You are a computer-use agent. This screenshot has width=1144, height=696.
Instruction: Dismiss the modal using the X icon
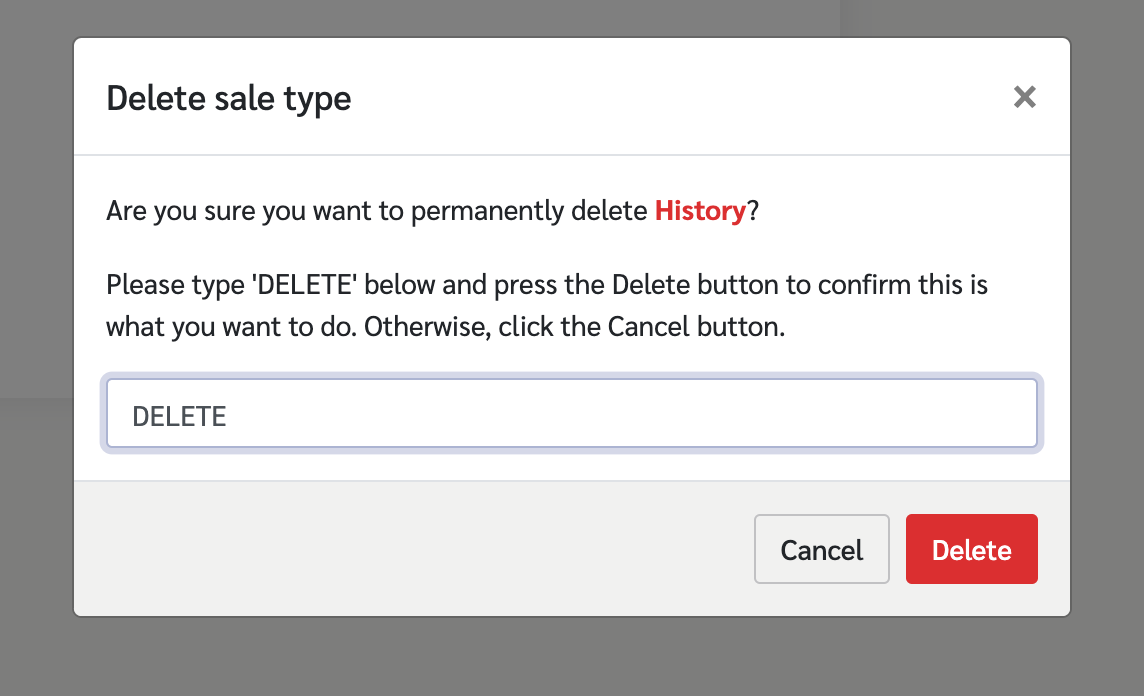click(x=1024, y=97)
